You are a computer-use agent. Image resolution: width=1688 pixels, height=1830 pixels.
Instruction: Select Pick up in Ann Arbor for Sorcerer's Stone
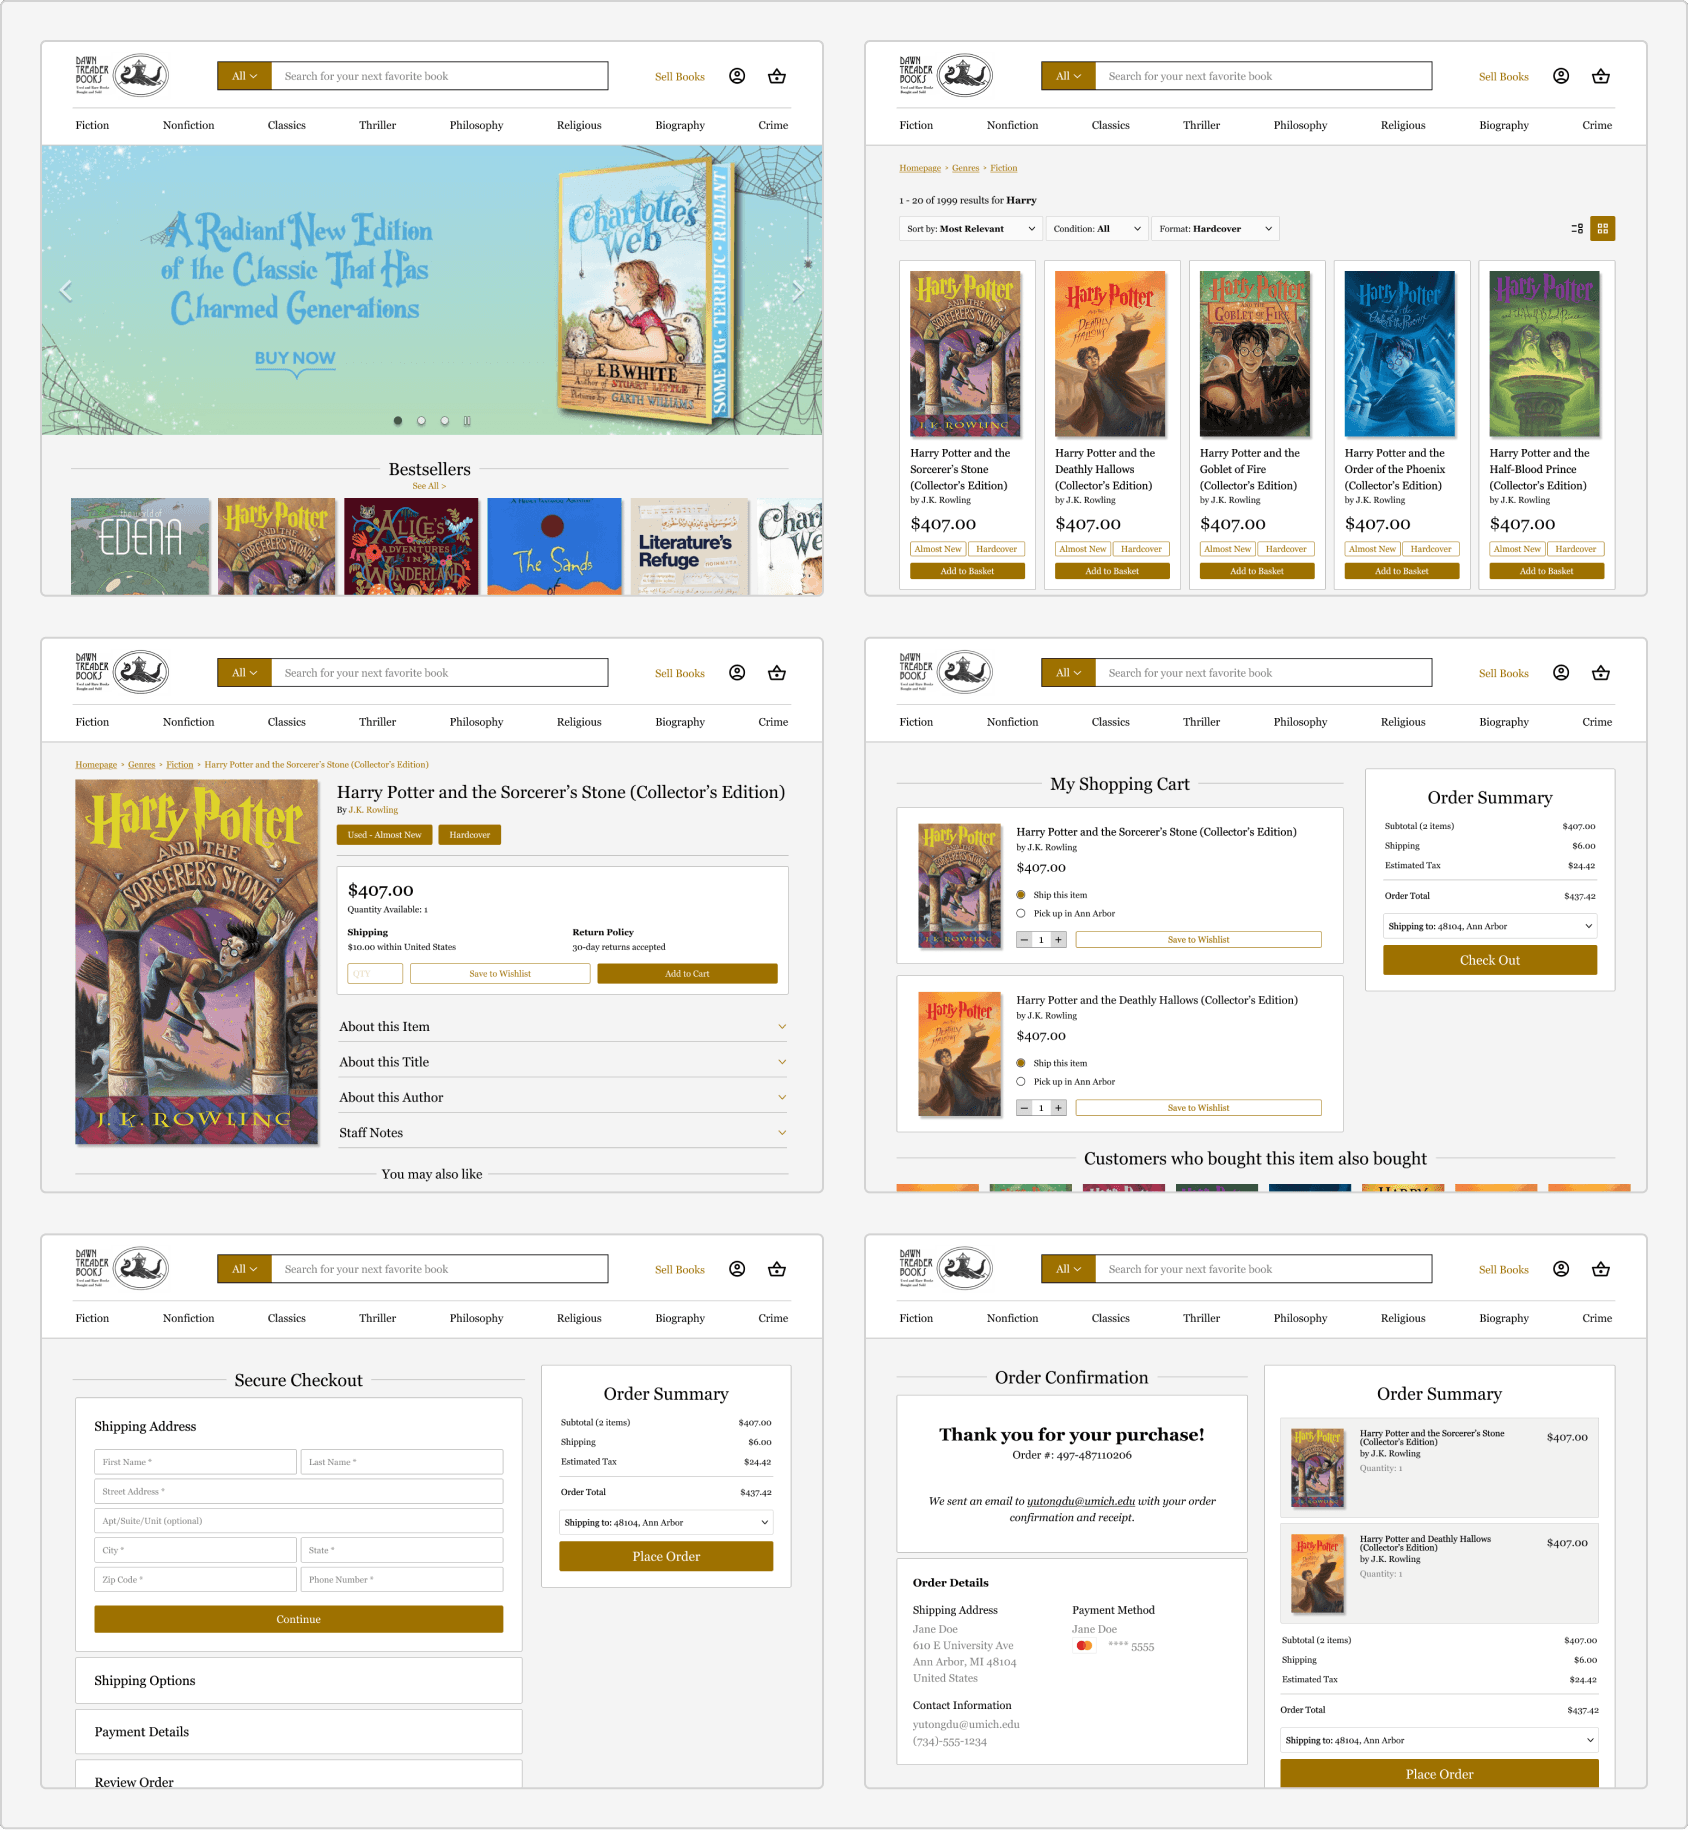coord(1021,913)
